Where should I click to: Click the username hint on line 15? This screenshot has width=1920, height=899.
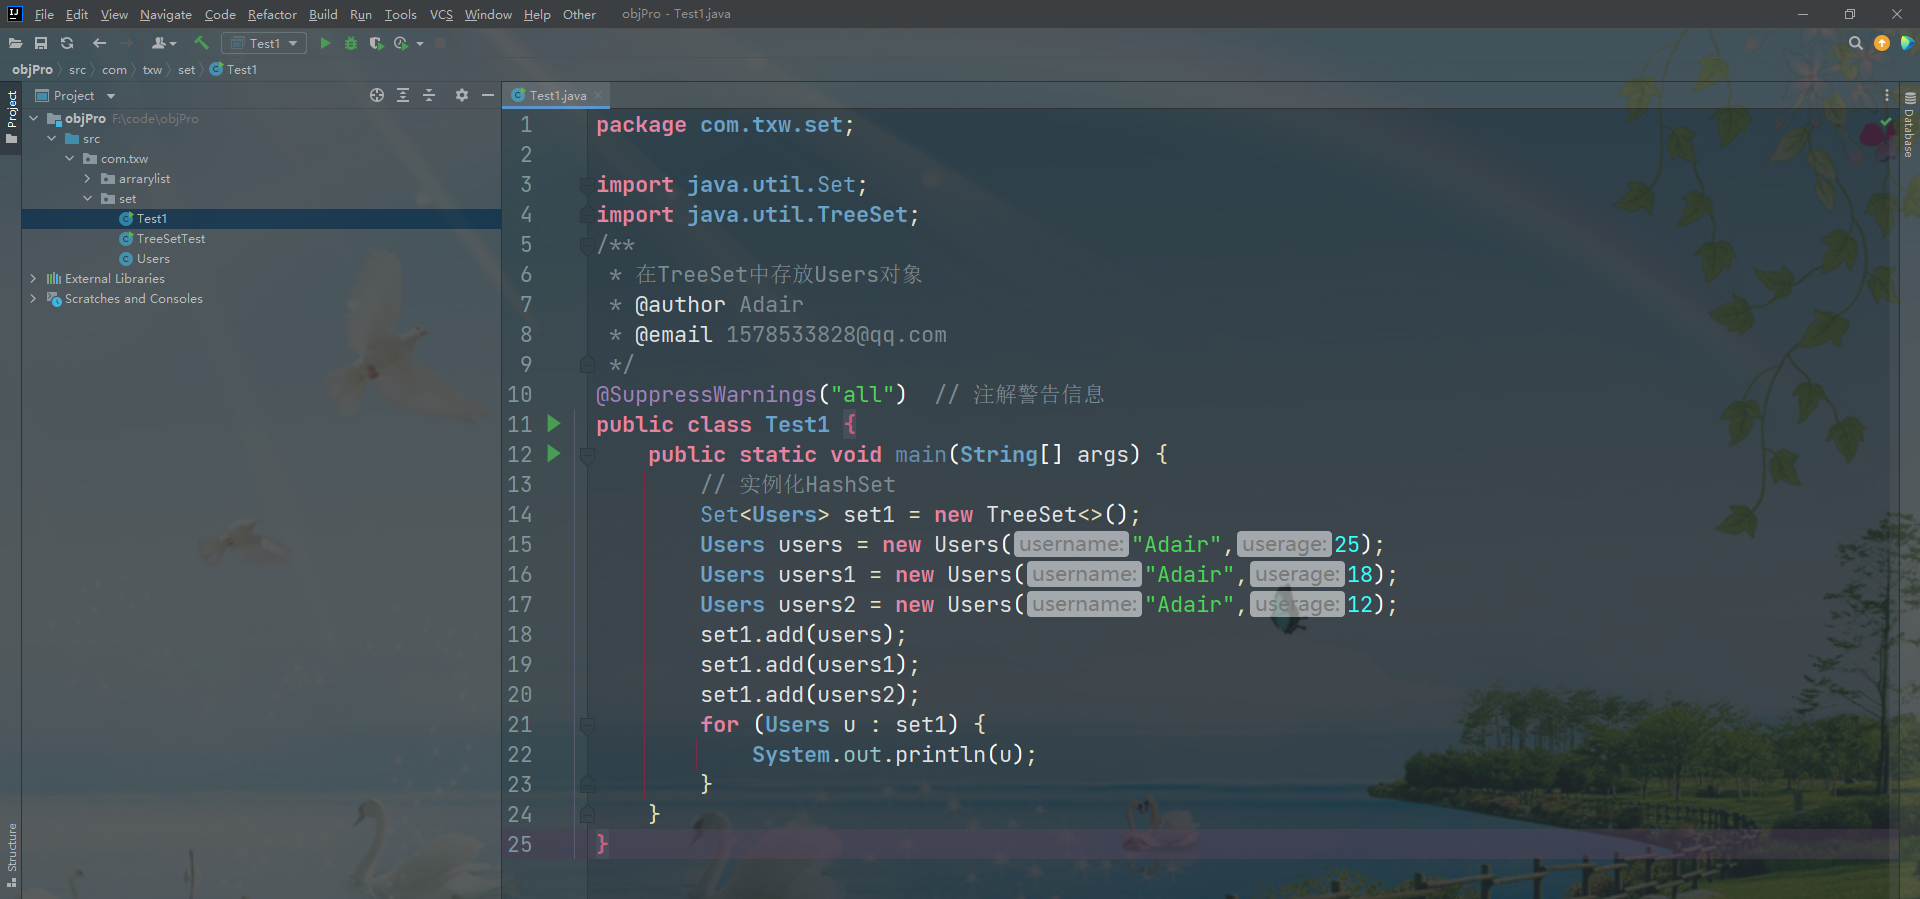click(1071, 544)
